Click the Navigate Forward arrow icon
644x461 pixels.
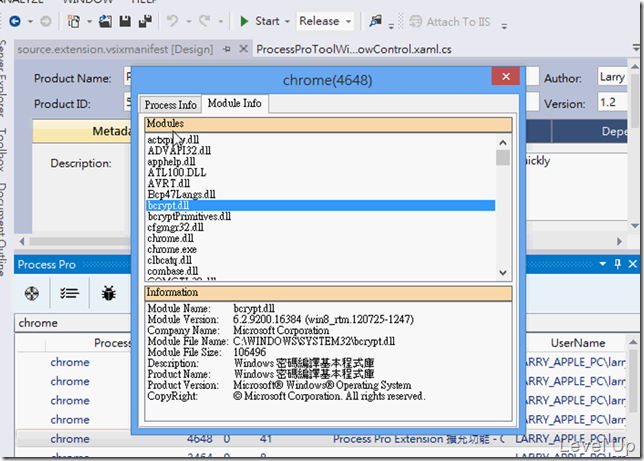46,21
